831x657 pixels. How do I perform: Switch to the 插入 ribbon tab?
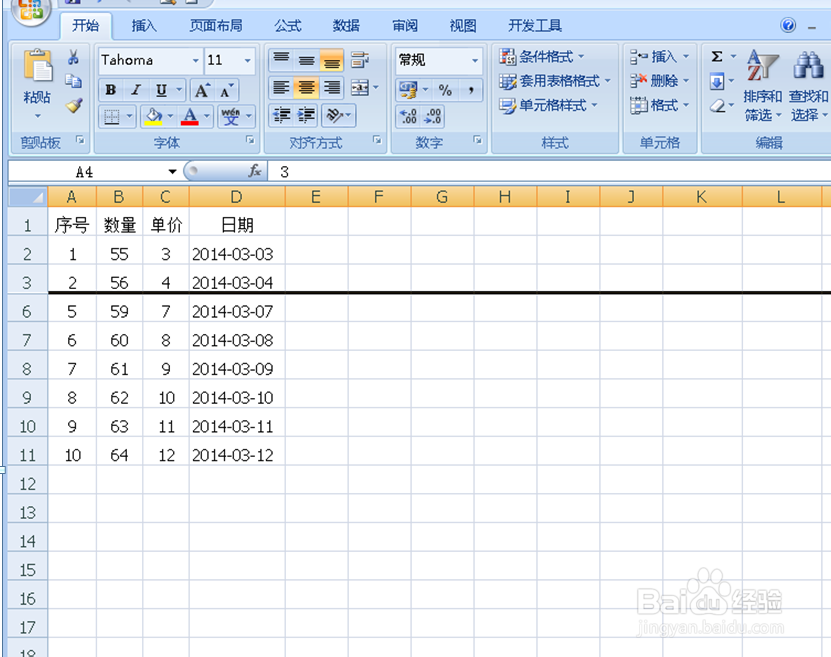tap(143, 25)
